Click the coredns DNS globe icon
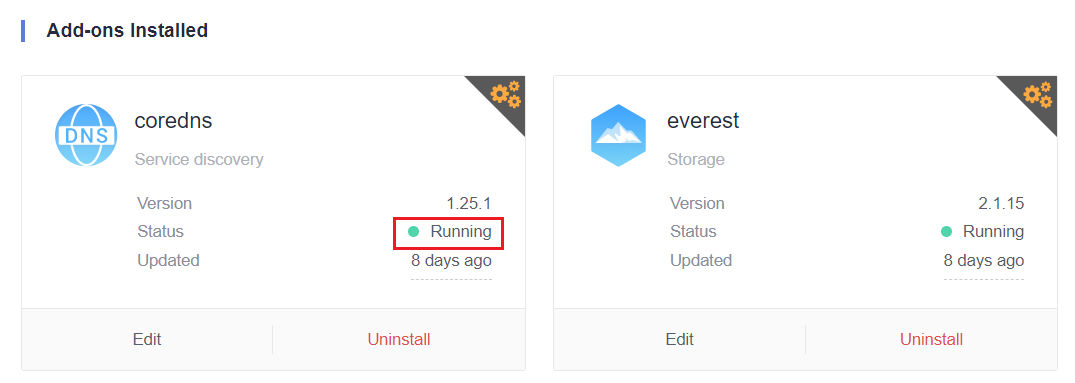This screenshot has width=1075, height=383. (86, 135)
